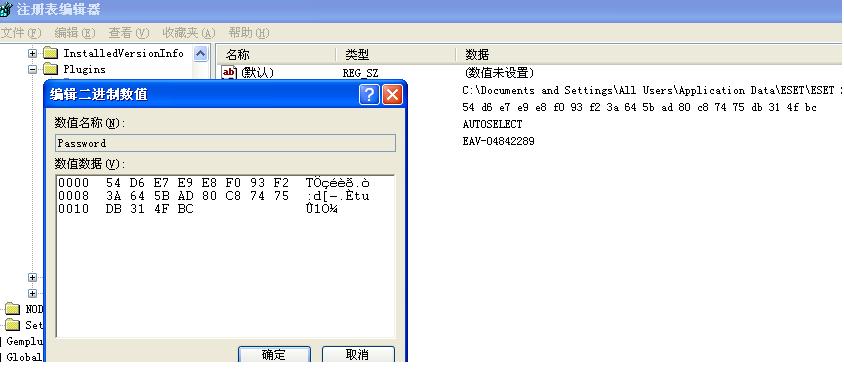Click the dialog help question-mark button
Viewport: 844px width, 381px height.
(369, 95)
